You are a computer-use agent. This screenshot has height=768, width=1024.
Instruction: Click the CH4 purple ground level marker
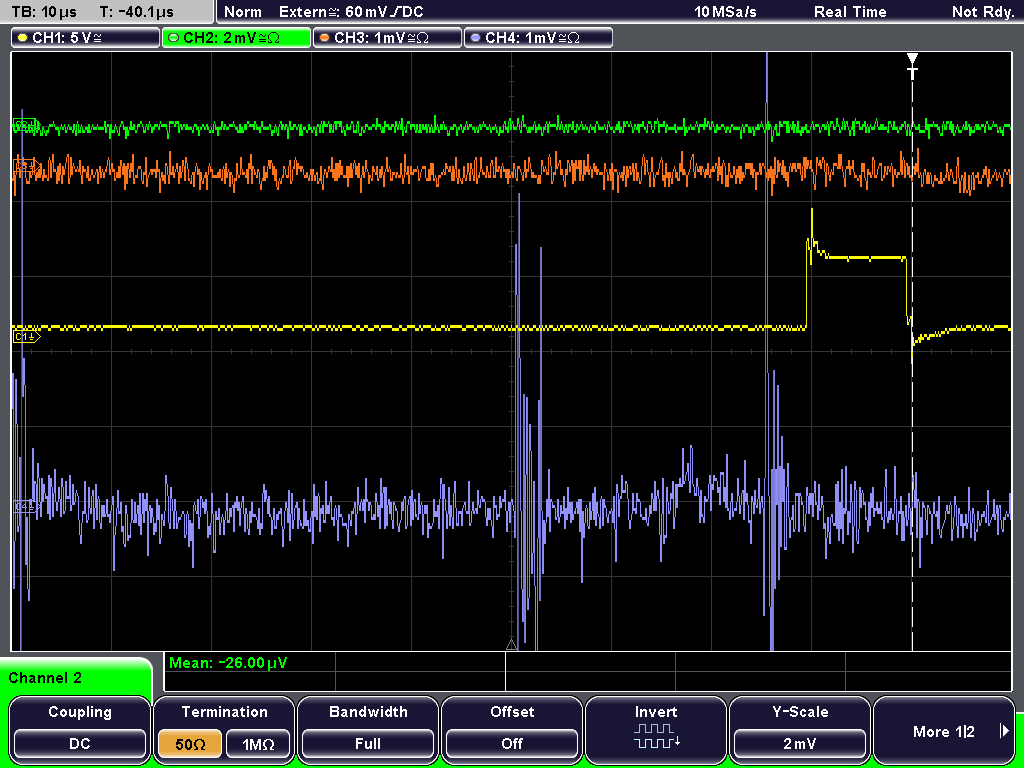pos(25,506)
